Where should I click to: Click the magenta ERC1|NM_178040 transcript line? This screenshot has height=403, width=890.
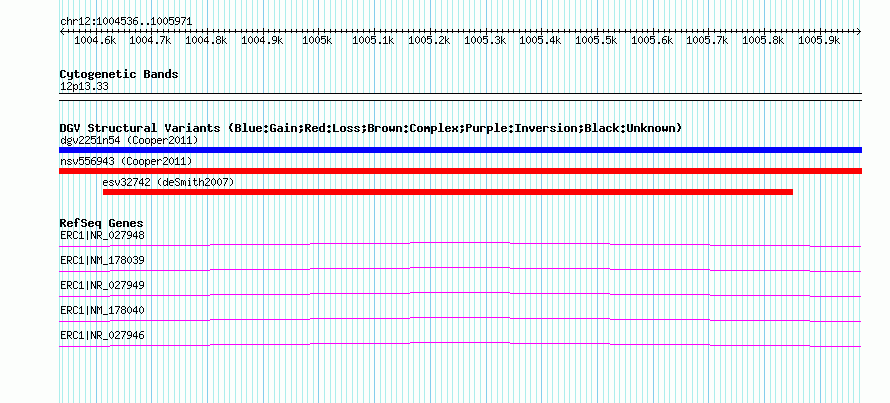click(460, 319)
